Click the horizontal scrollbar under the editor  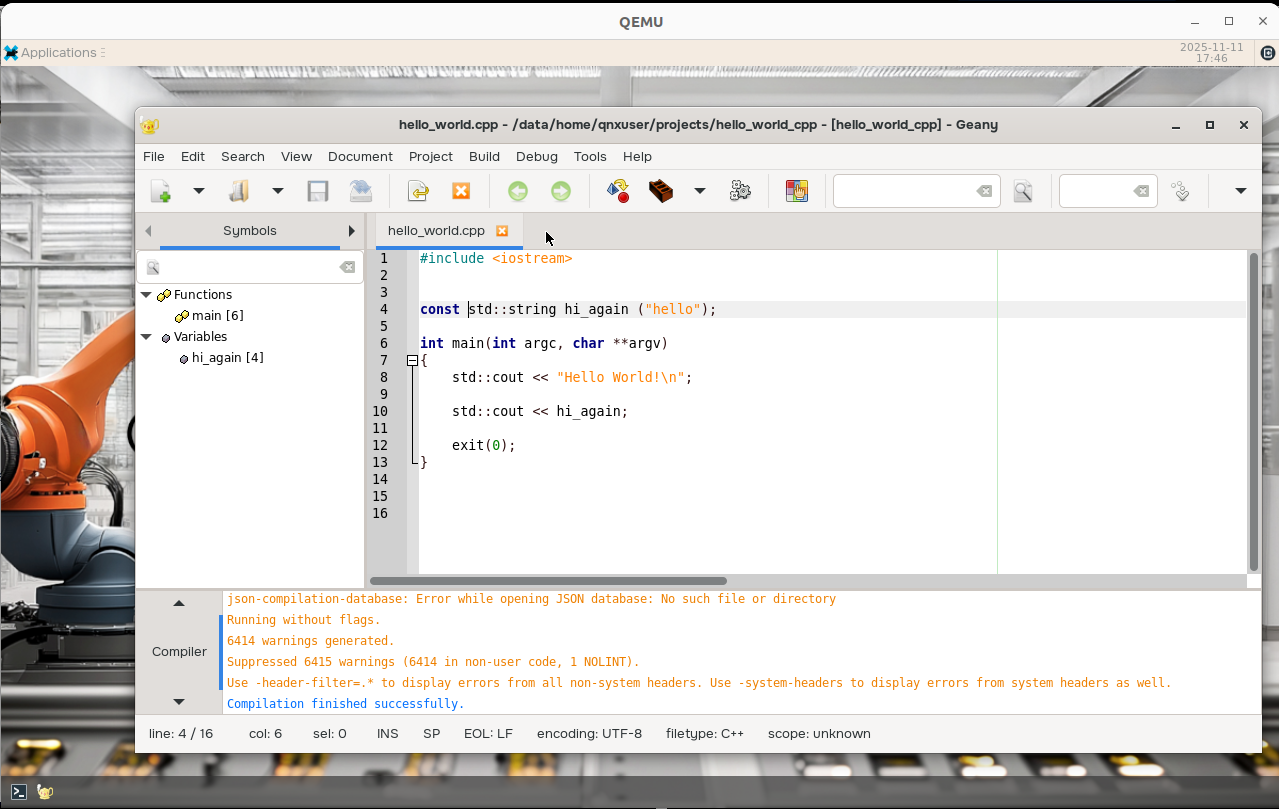548,581
